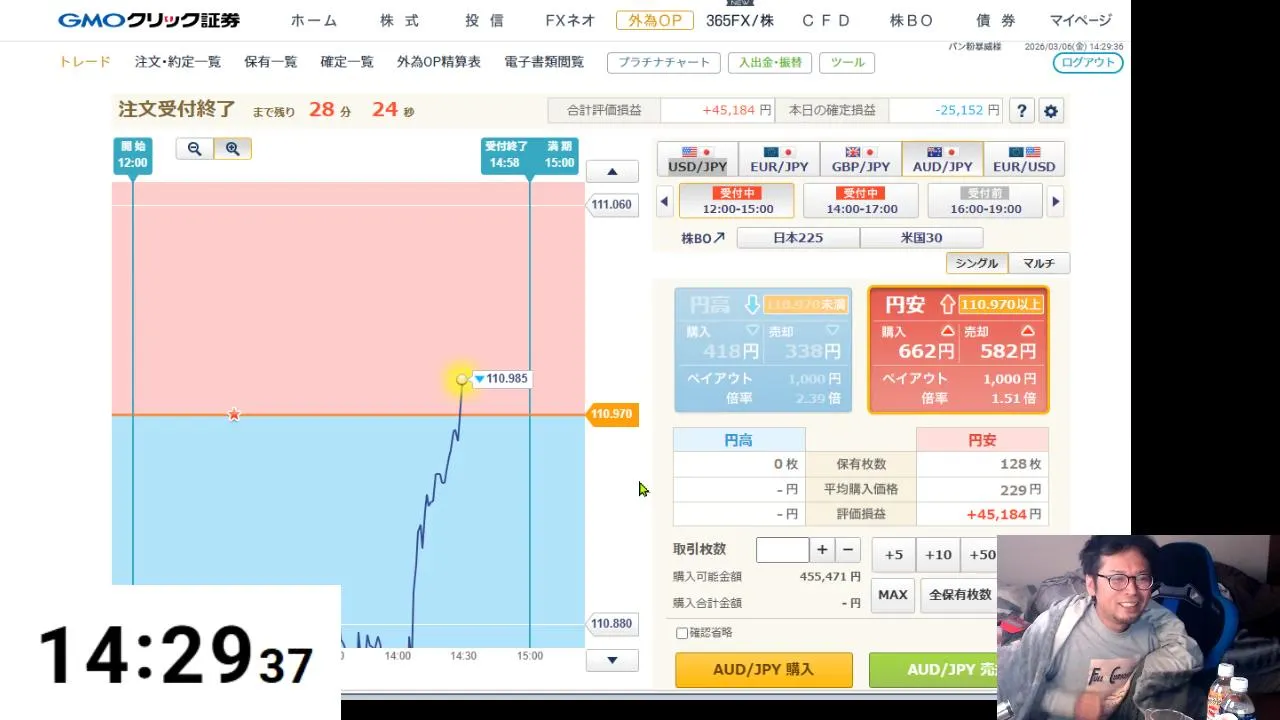The width and height of the screenshot is (1280, 720).
Task: Click GMO Click Securities logo
Action: tap(149, 20)
